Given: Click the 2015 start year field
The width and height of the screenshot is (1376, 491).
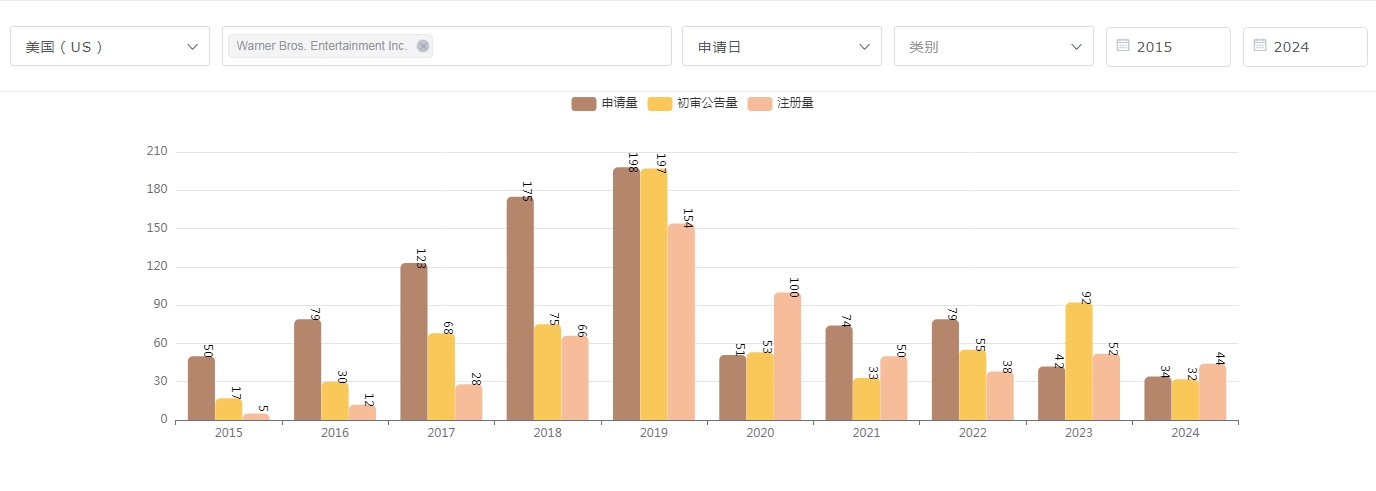Looking at the screenshot, I should [1168, 46].
